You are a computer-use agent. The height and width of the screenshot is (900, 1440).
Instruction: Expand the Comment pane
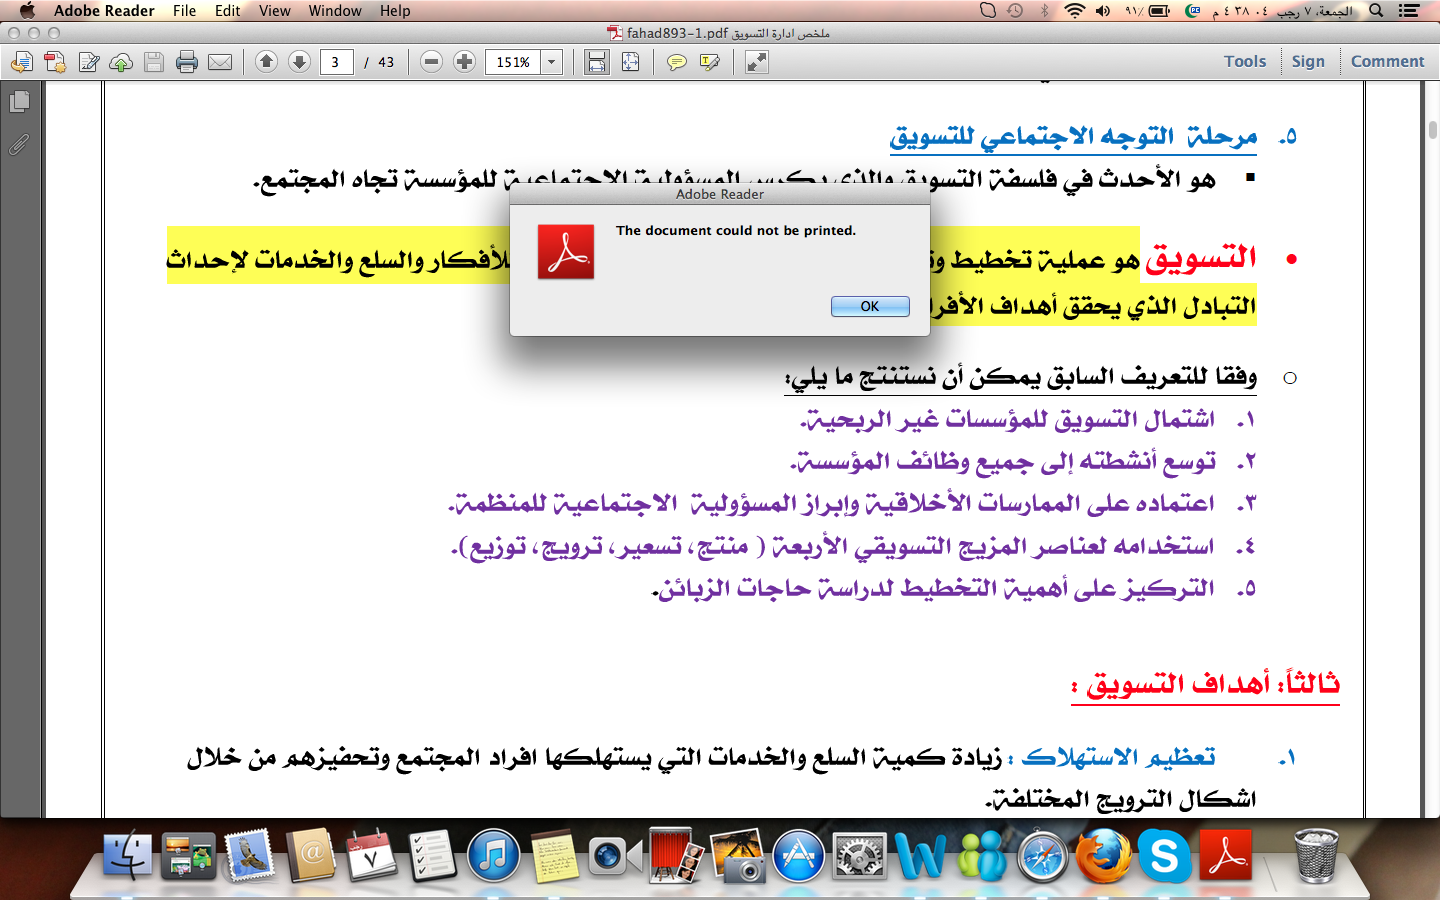1387,61
